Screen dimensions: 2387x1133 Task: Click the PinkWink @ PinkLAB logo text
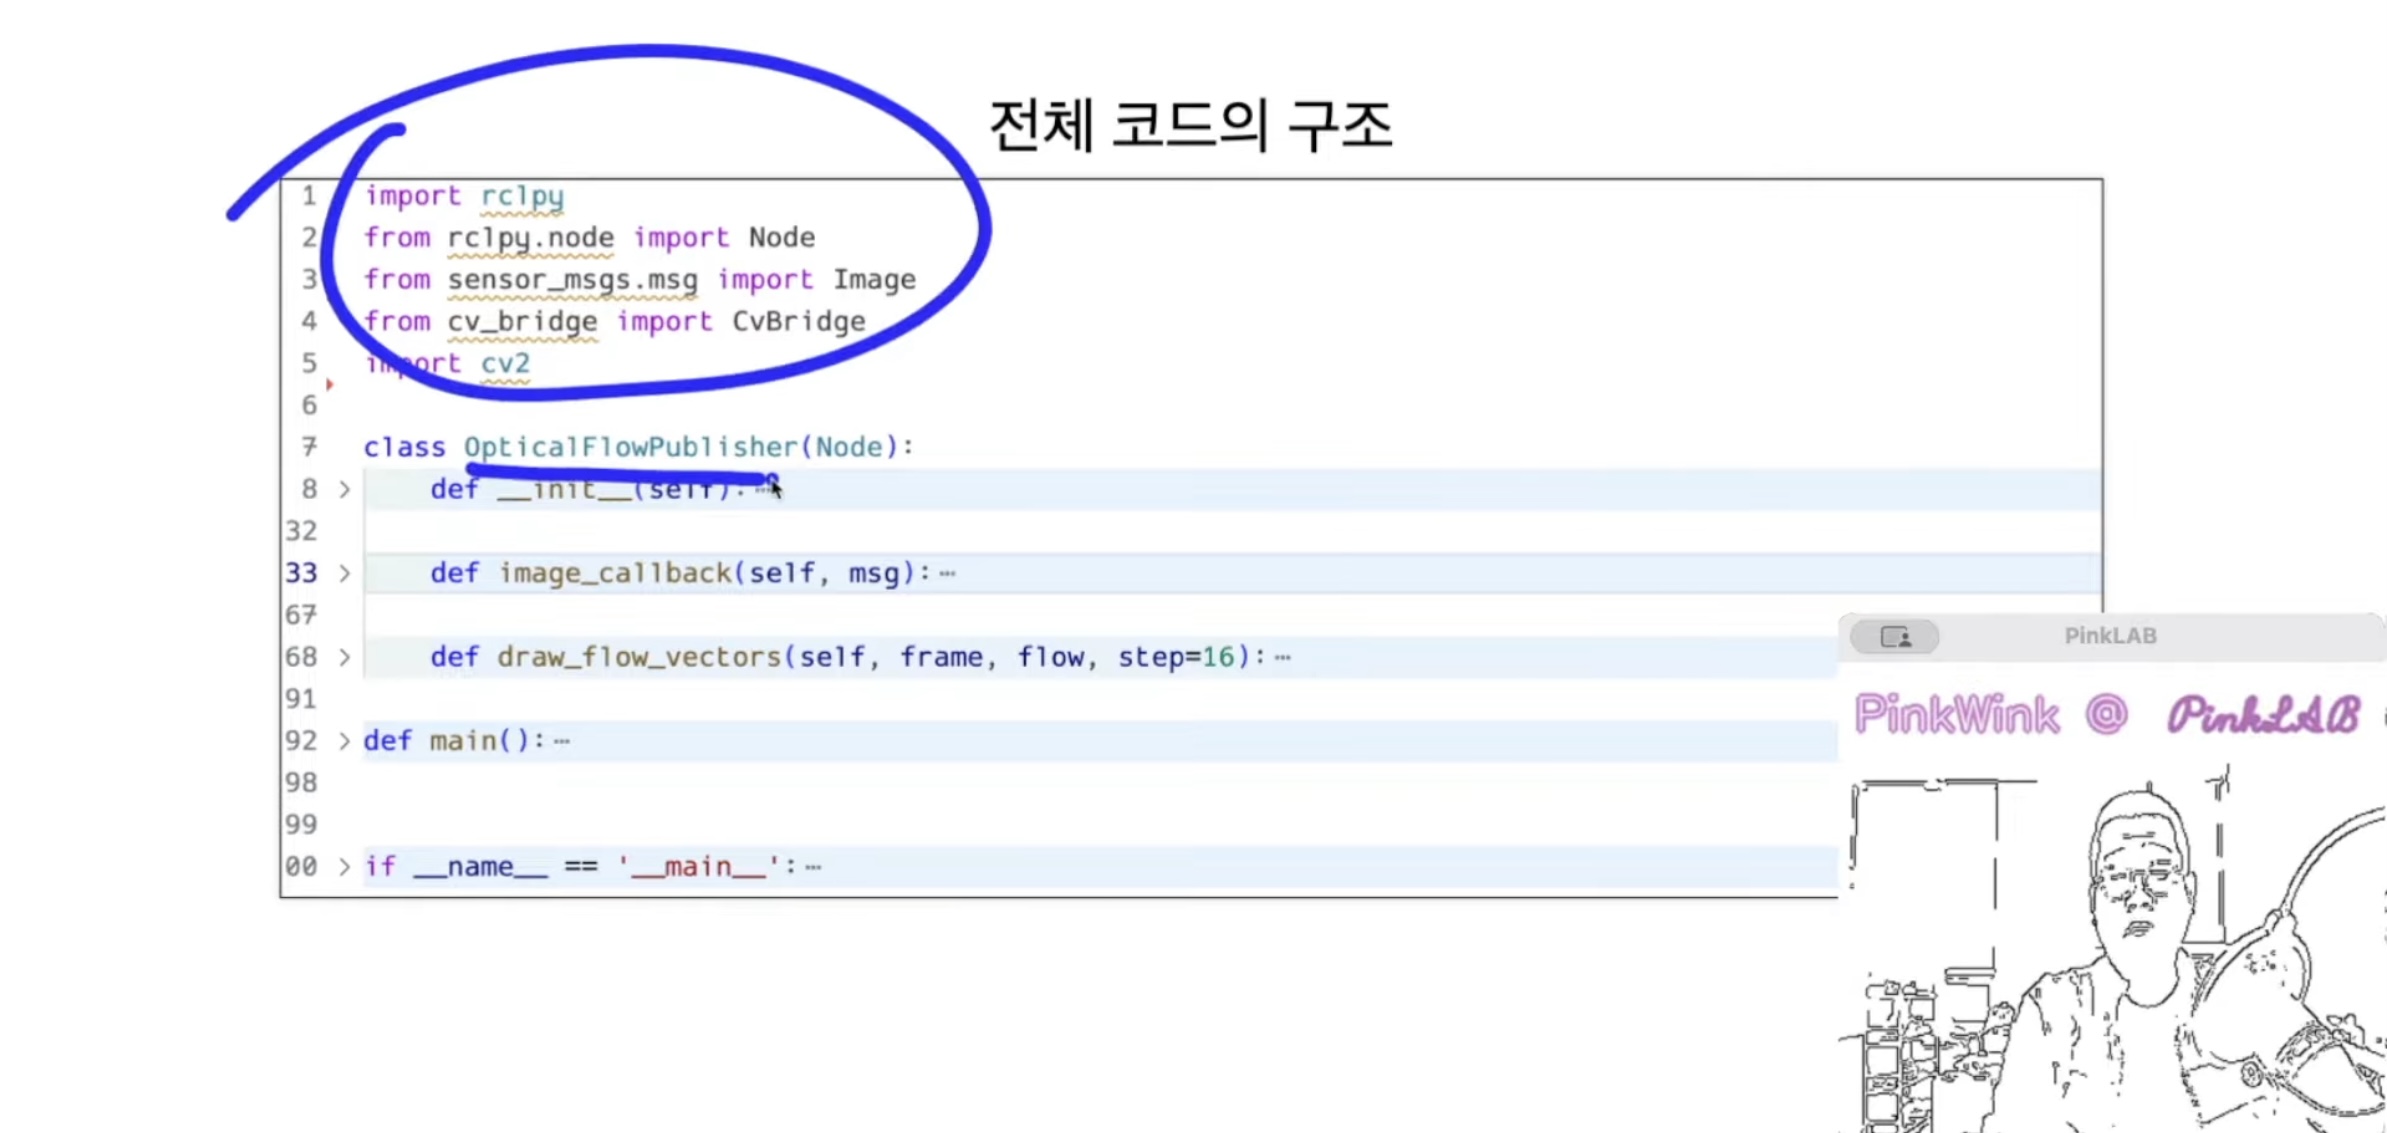(2105, 715)
